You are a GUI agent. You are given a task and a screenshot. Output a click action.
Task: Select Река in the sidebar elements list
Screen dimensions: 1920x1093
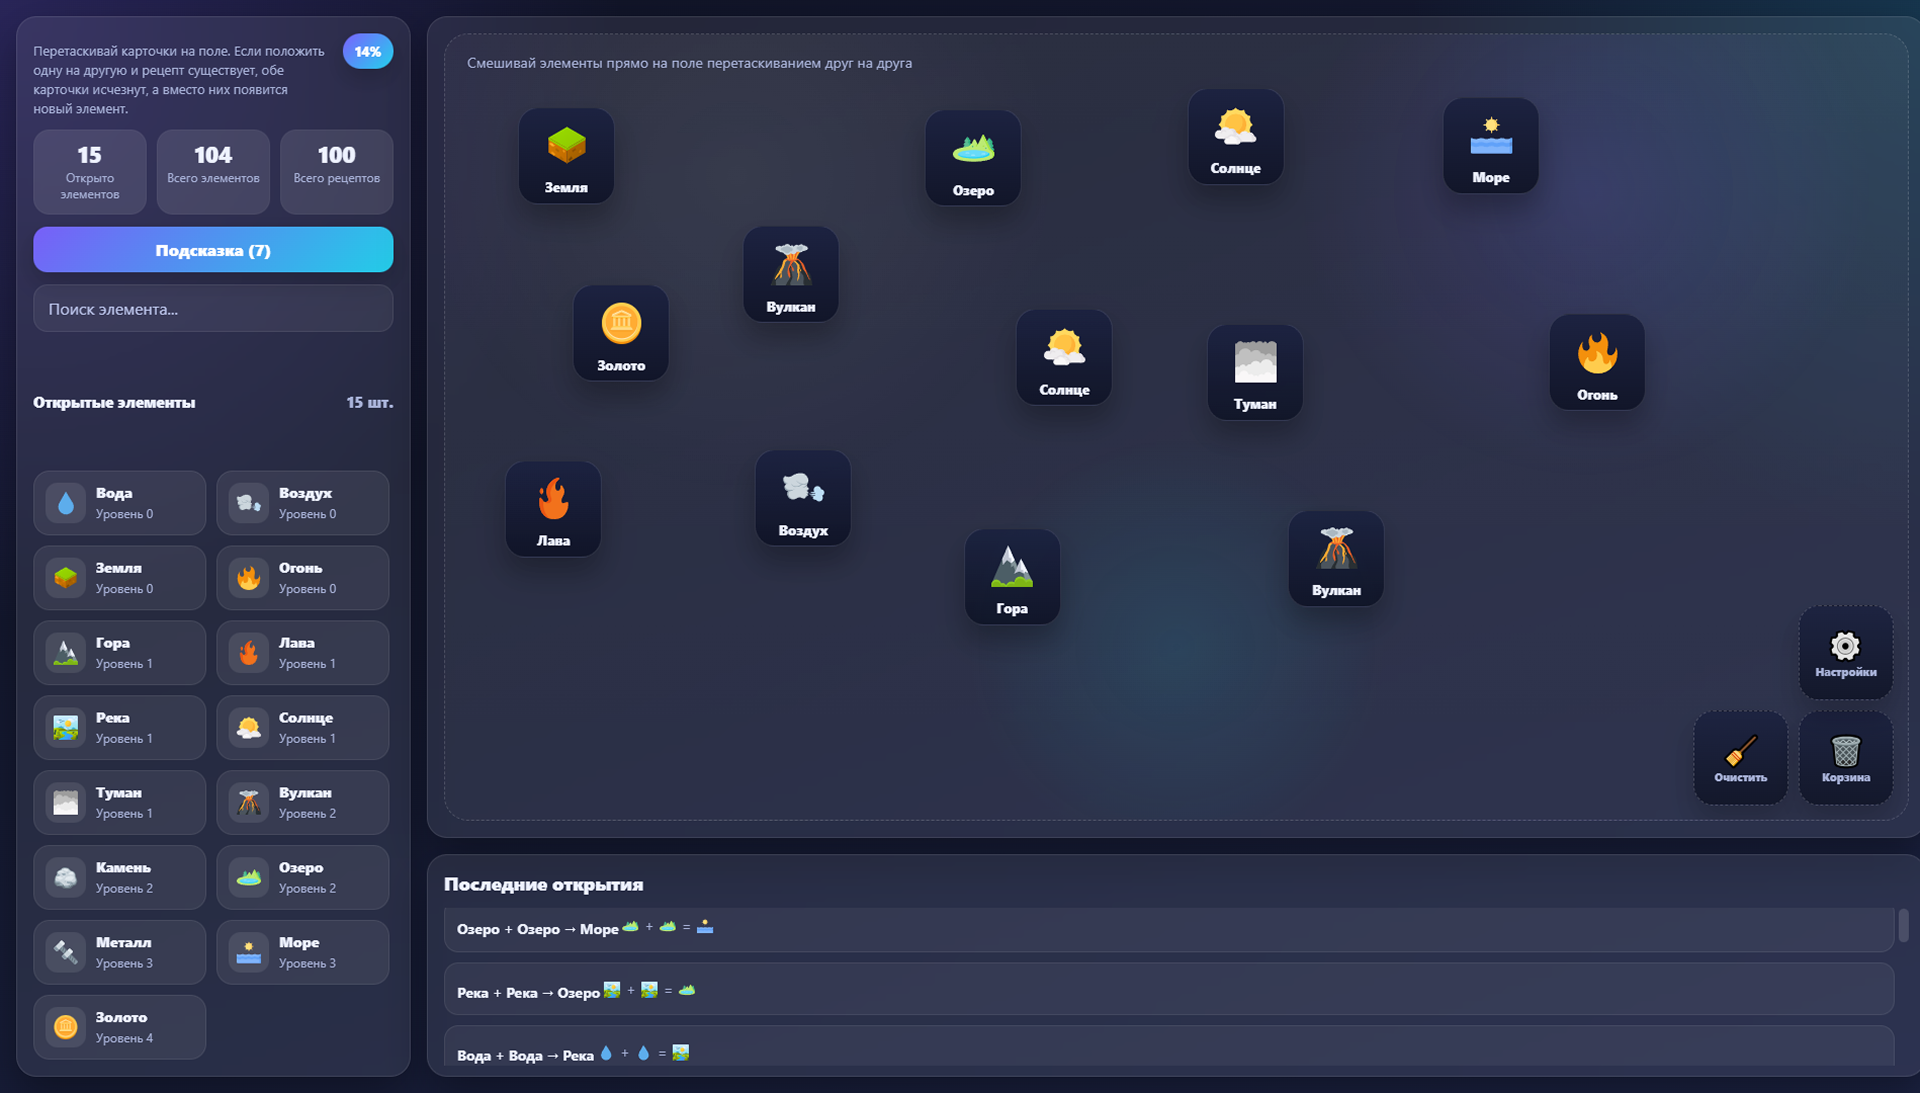pyautogui.click(x=119, y=727)
